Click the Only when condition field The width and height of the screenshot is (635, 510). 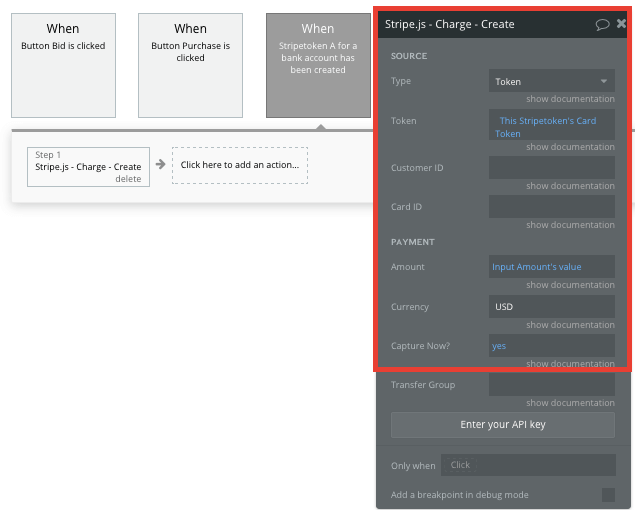[528, 465]
